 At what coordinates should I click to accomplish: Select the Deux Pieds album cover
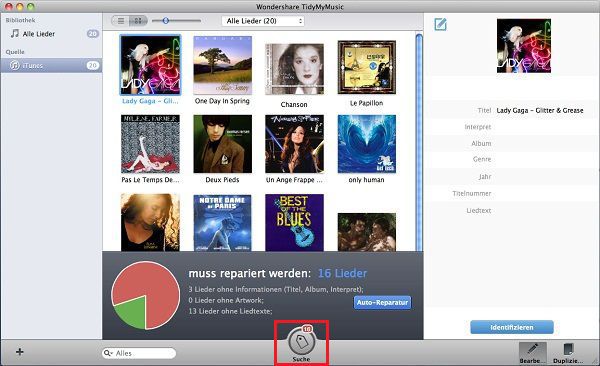coord(223,144)
